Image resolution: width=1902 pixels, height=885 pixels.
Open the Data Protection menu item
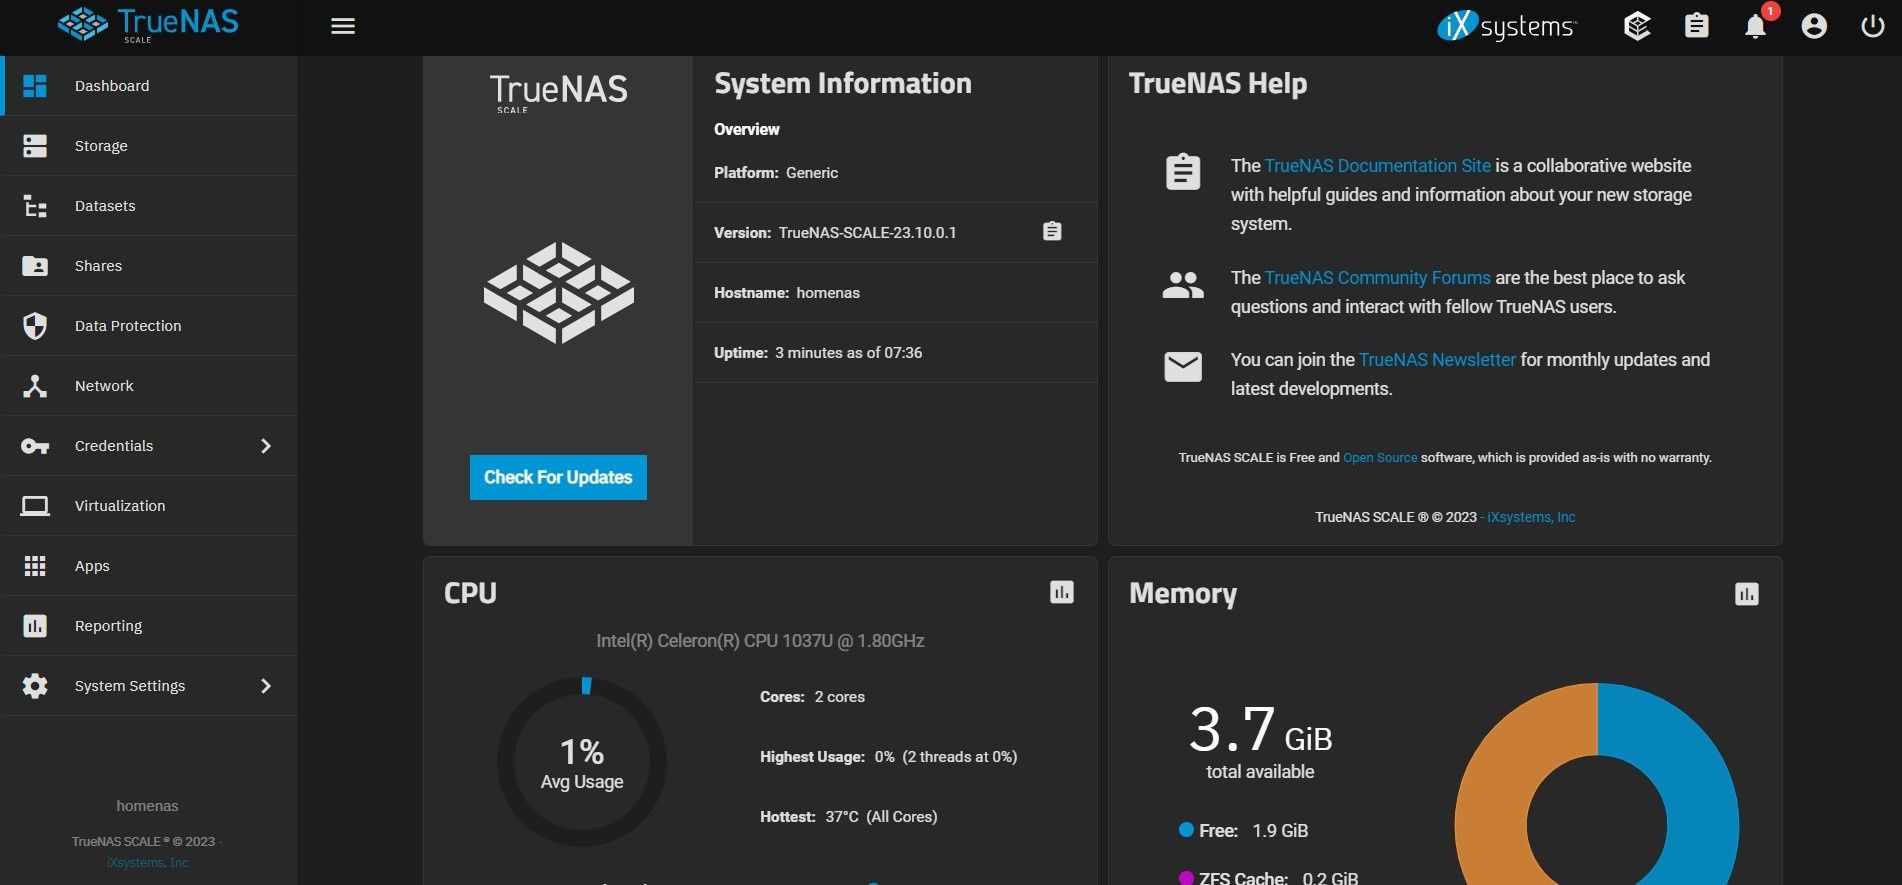click(x=149, y=326)
